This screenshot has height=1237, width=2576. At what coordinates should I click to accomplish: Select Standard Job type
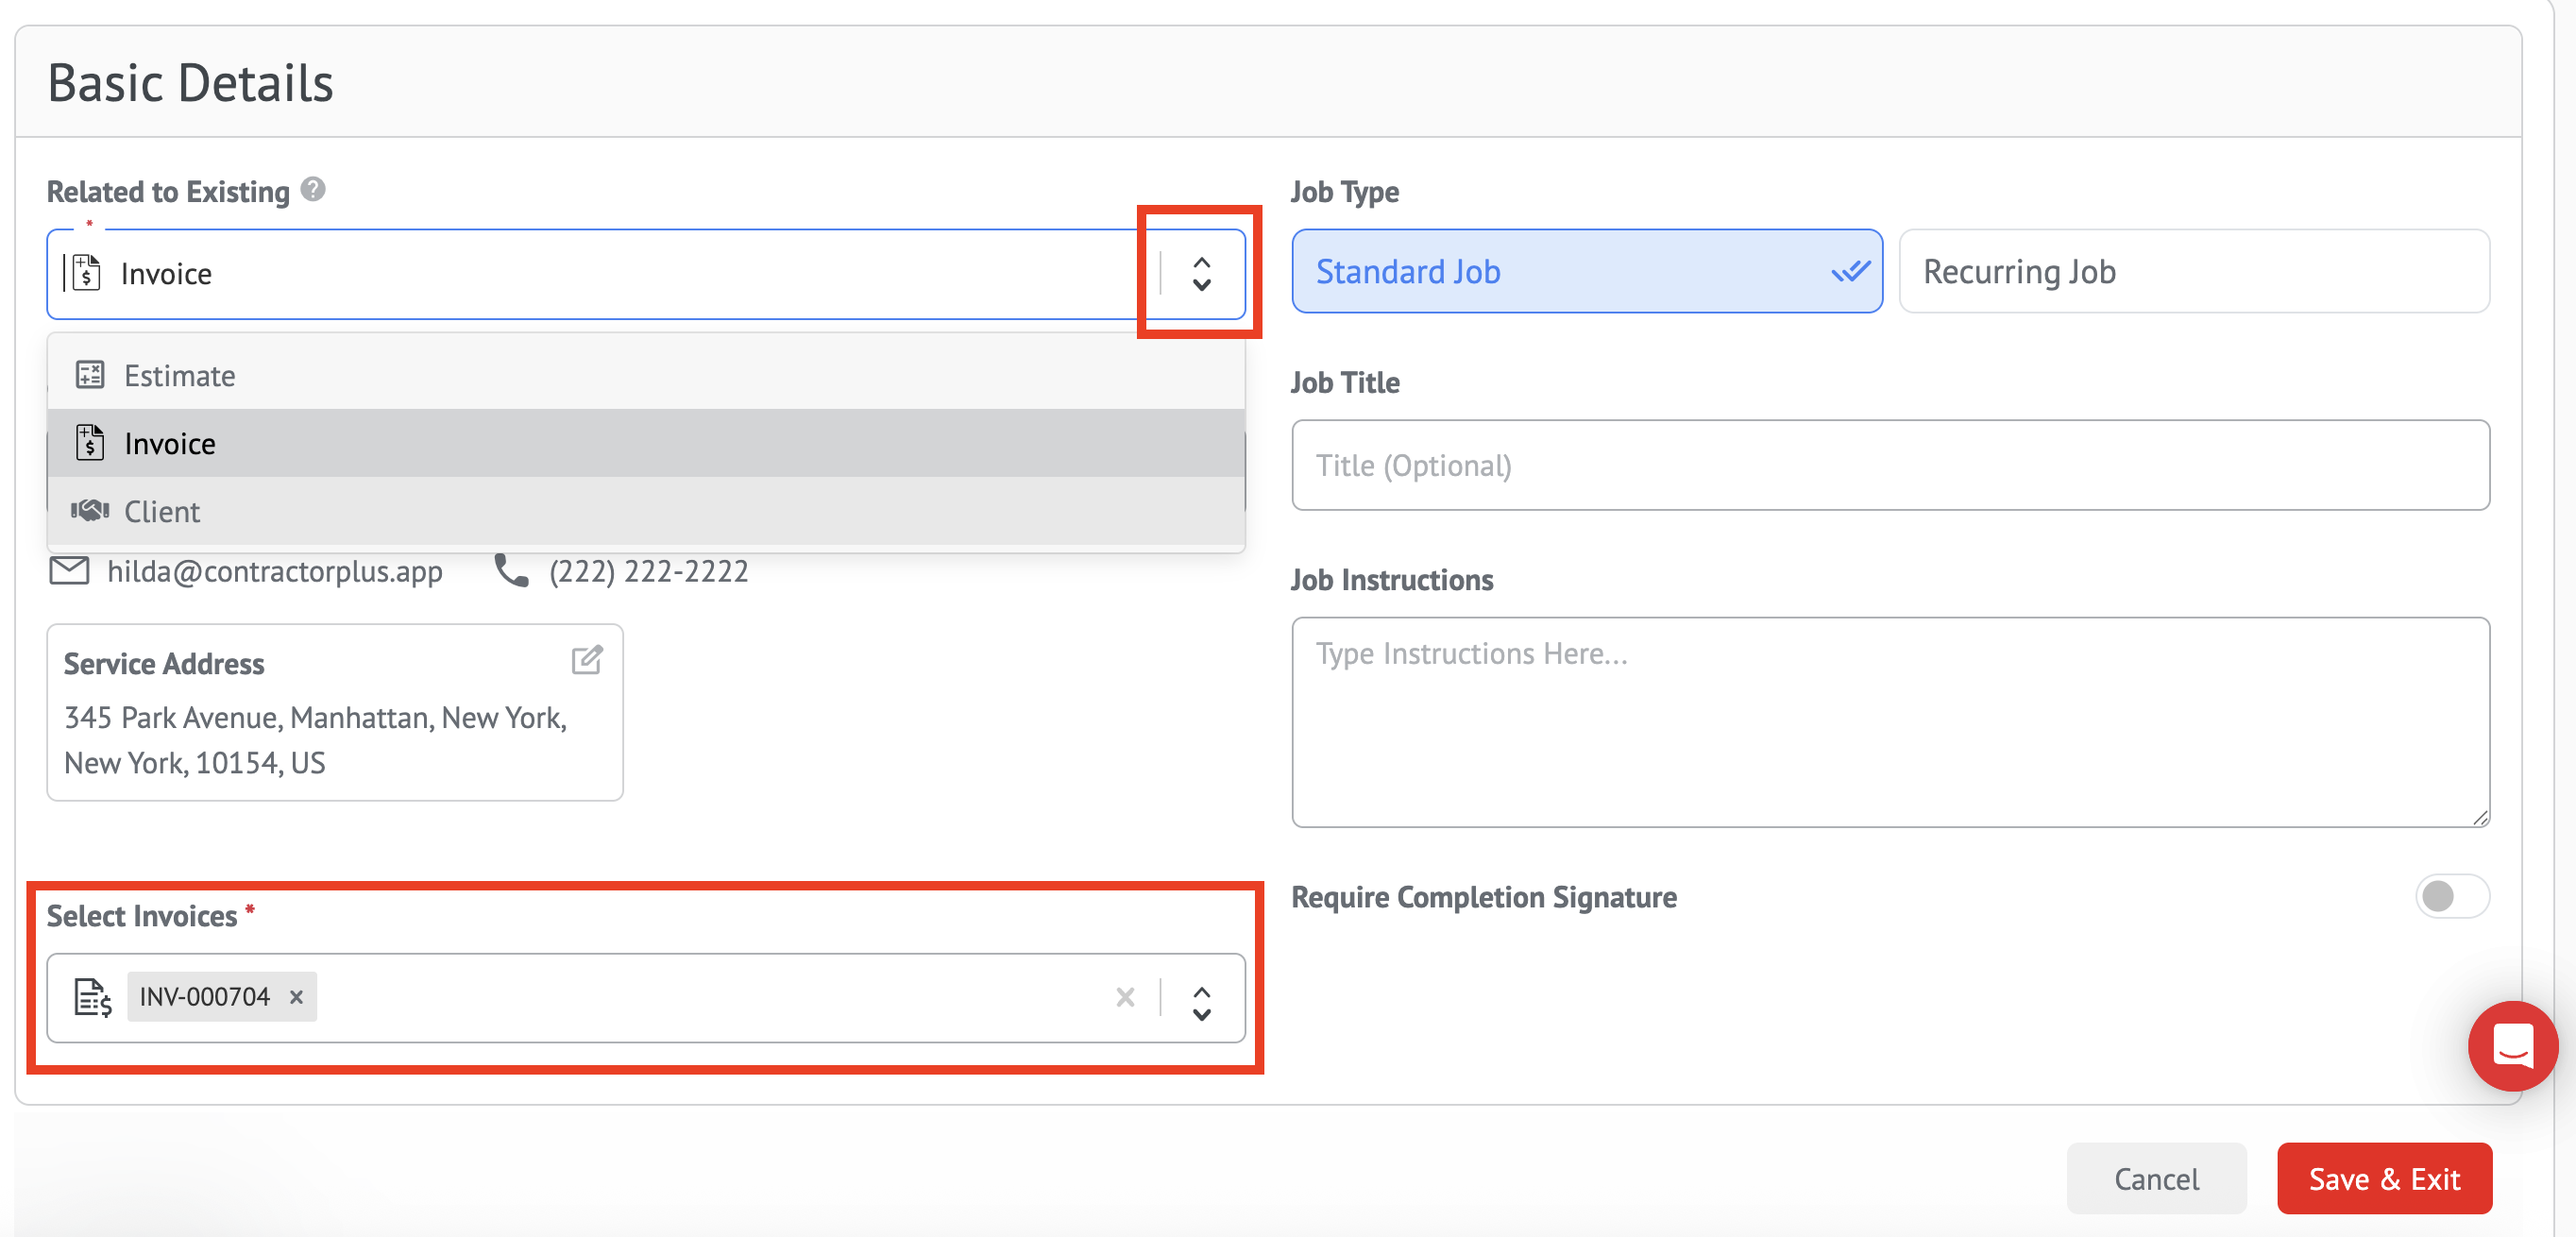tap(1586, 272)
